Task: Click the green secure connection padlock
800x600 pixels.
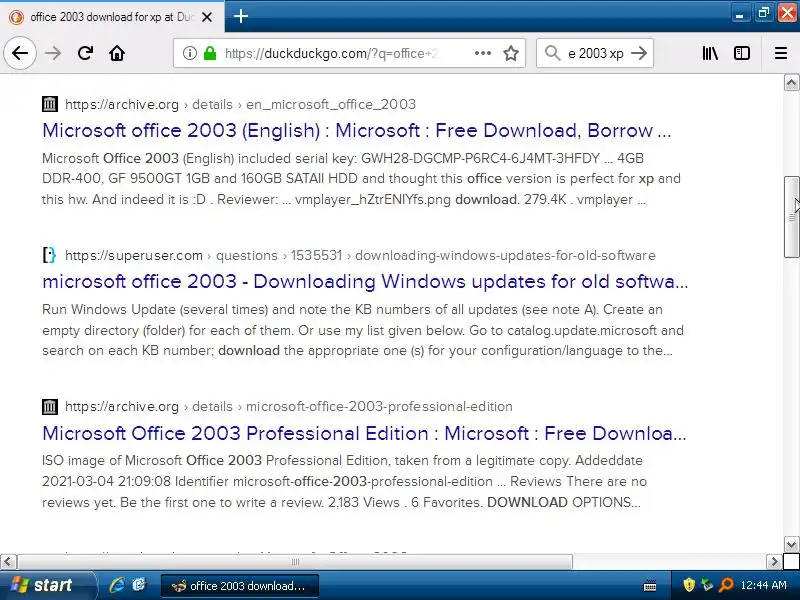Action: [x=210, y=53]
